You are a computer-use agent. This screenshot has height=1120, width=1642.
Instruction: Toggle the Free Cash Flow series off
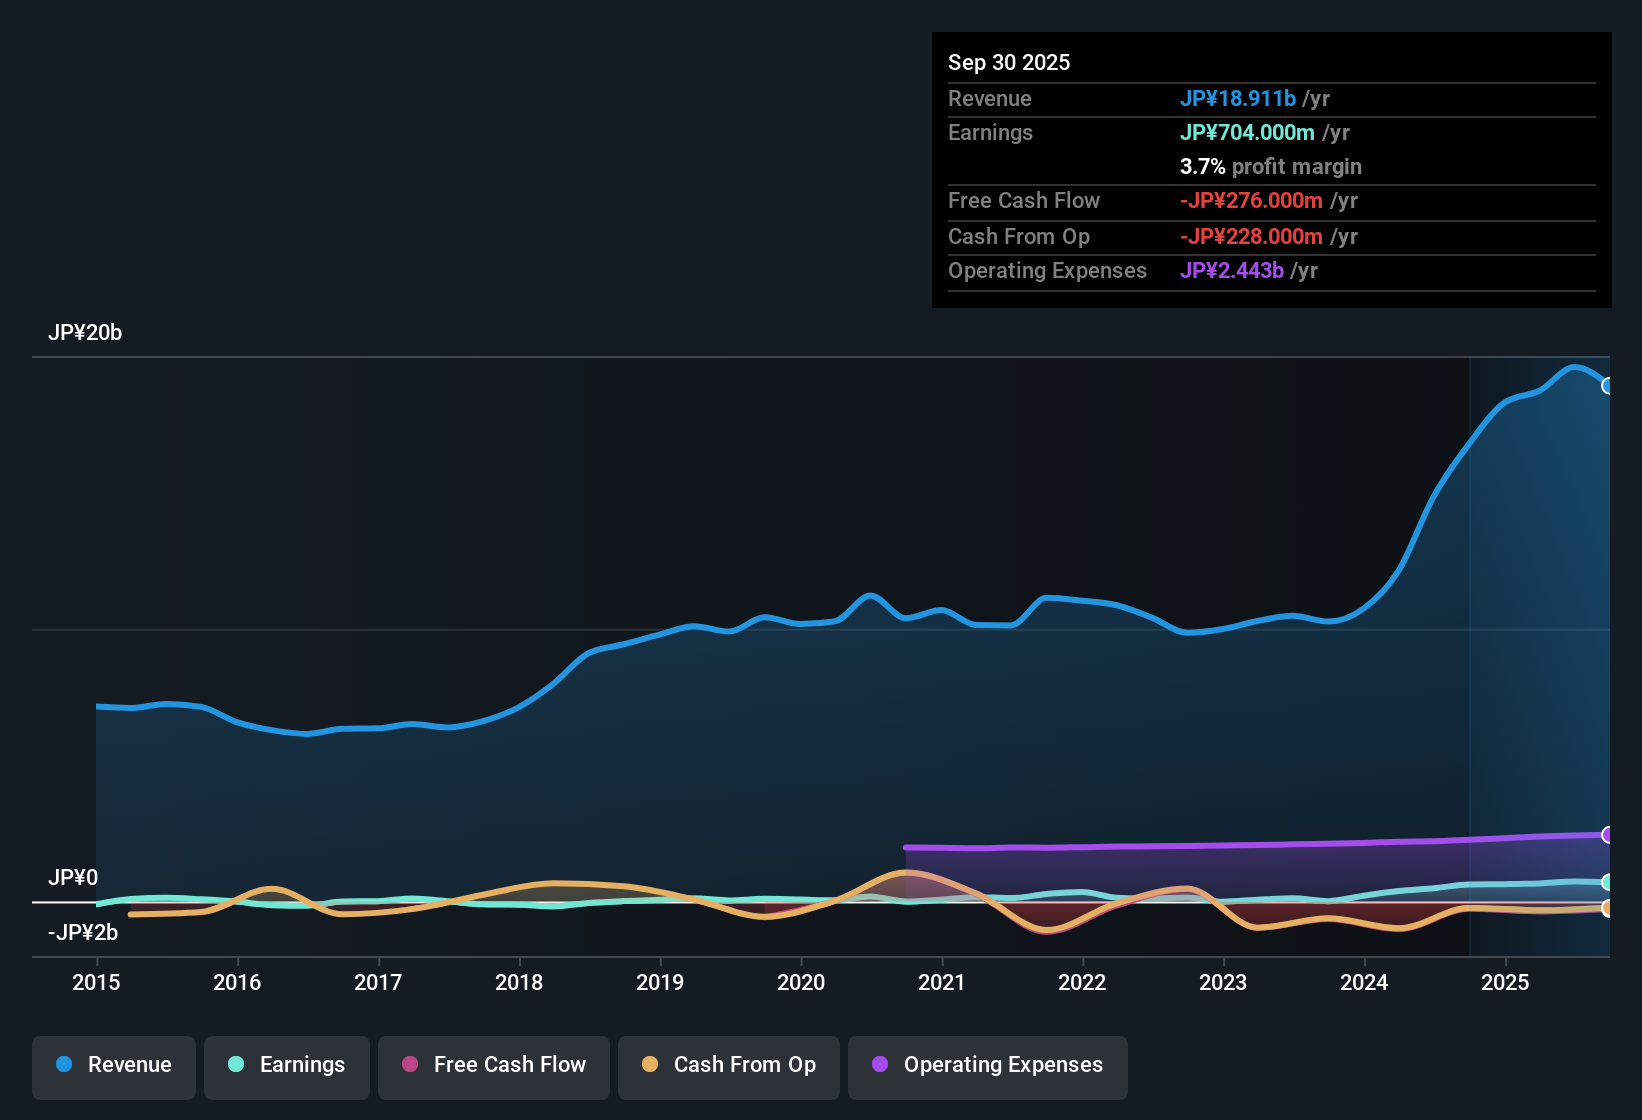pos(493,1065)
